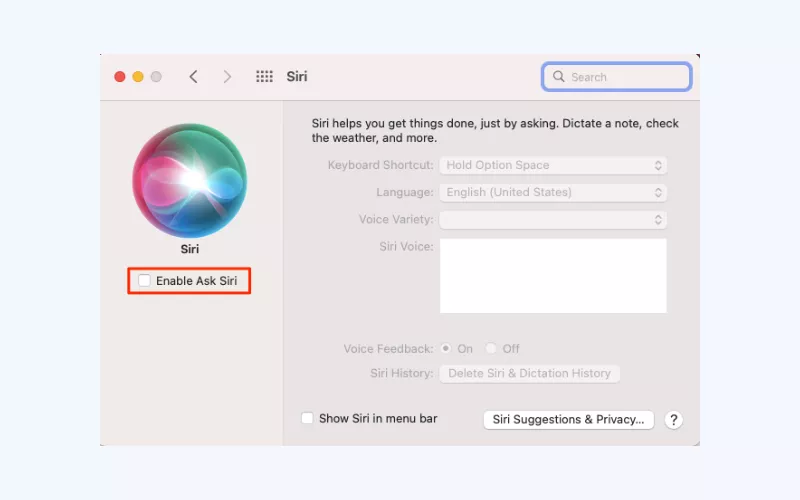
Task: Select Voice Feedback On radio button
Action: [x=446, y=349]
